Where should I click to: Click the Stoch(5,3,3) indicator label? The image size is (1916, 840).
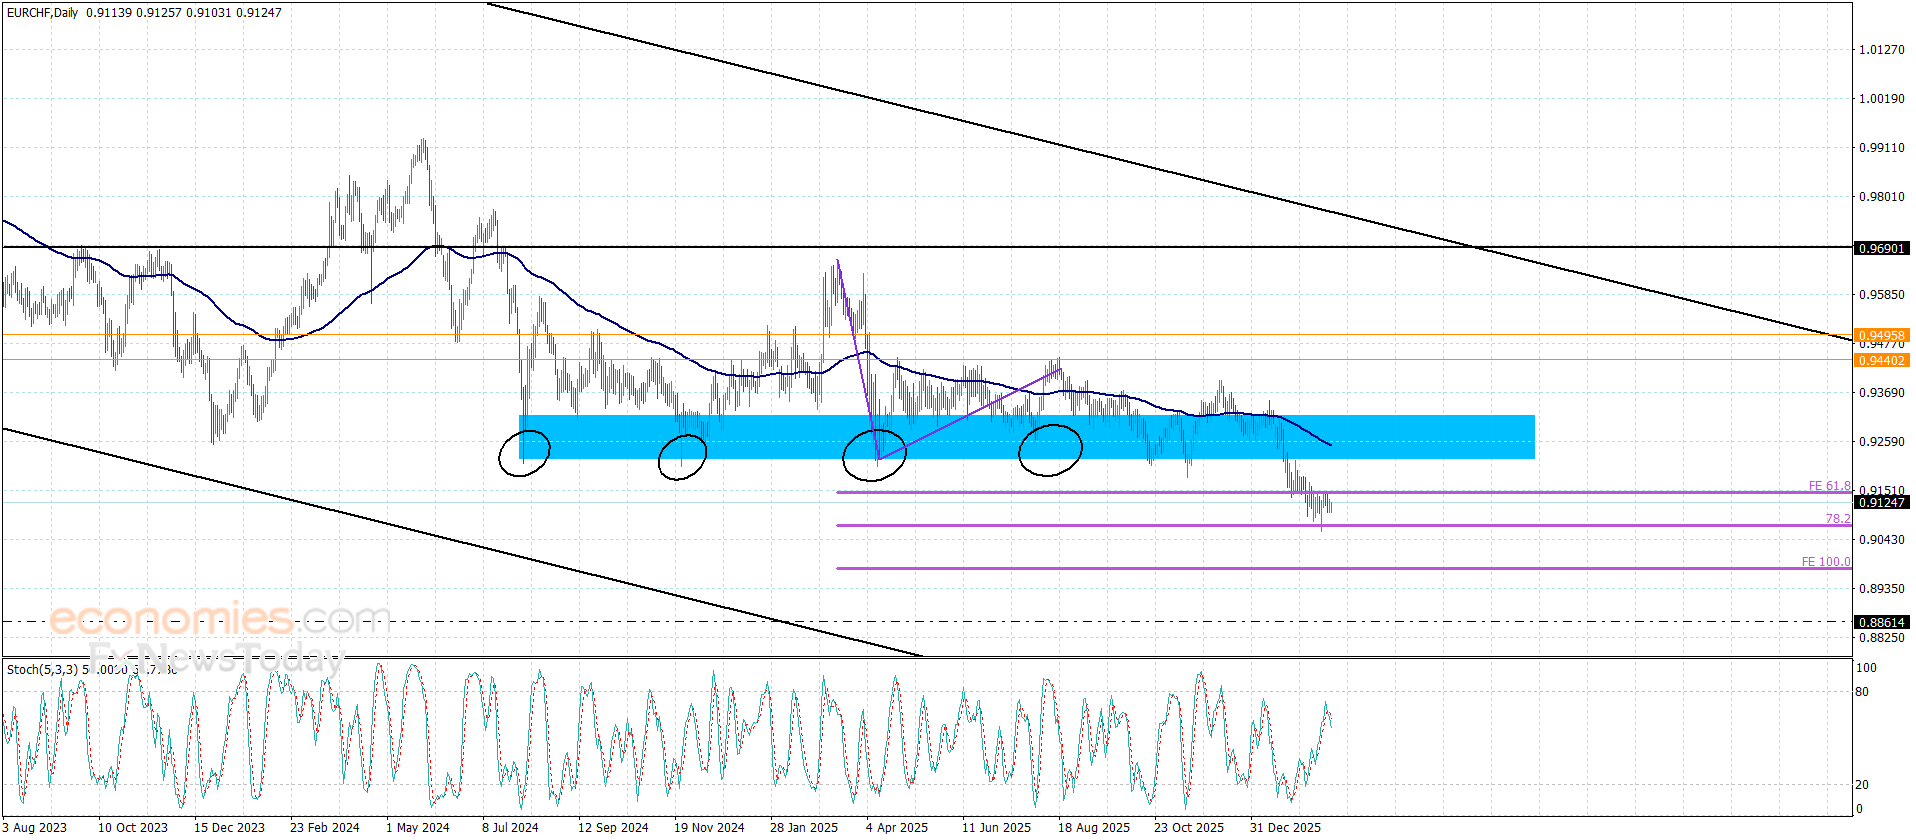pos(42,669)
